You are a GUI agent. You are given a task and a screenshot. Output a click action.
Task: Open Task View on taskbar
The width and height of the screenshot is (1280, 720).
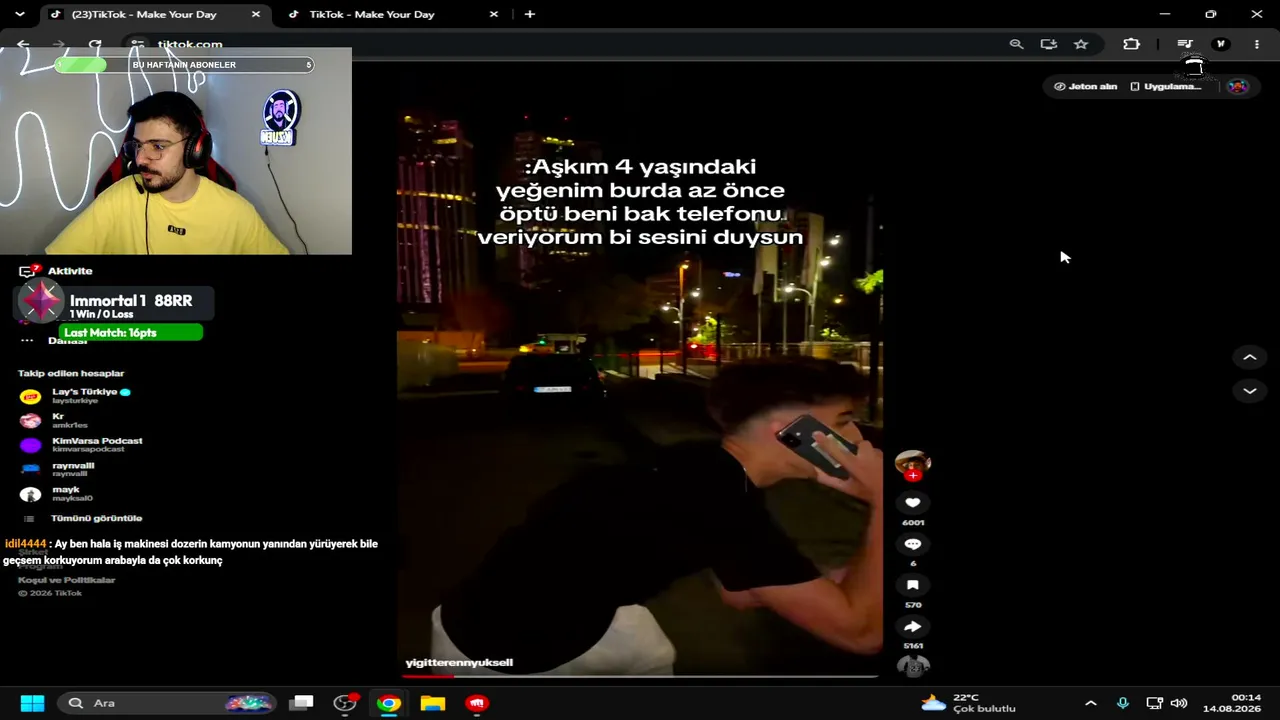(x=302, y=703)
